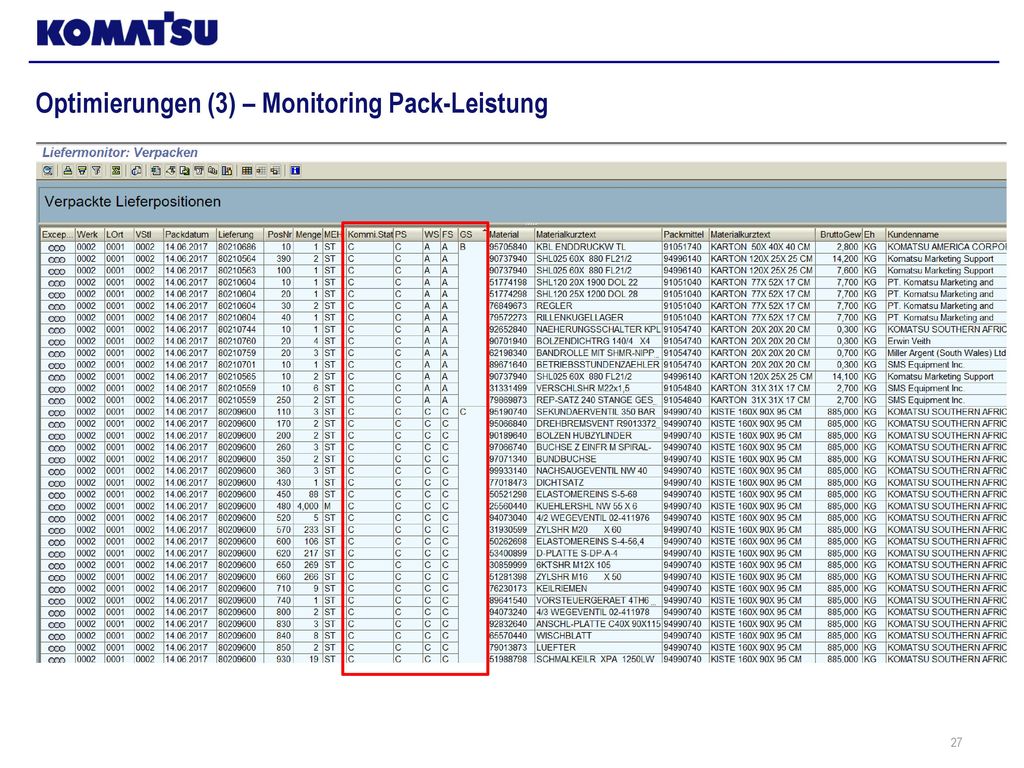Sort ascending with the toolbar icon
The image size is (1024, 768).
pyautogui.click(x=68, y=171)
